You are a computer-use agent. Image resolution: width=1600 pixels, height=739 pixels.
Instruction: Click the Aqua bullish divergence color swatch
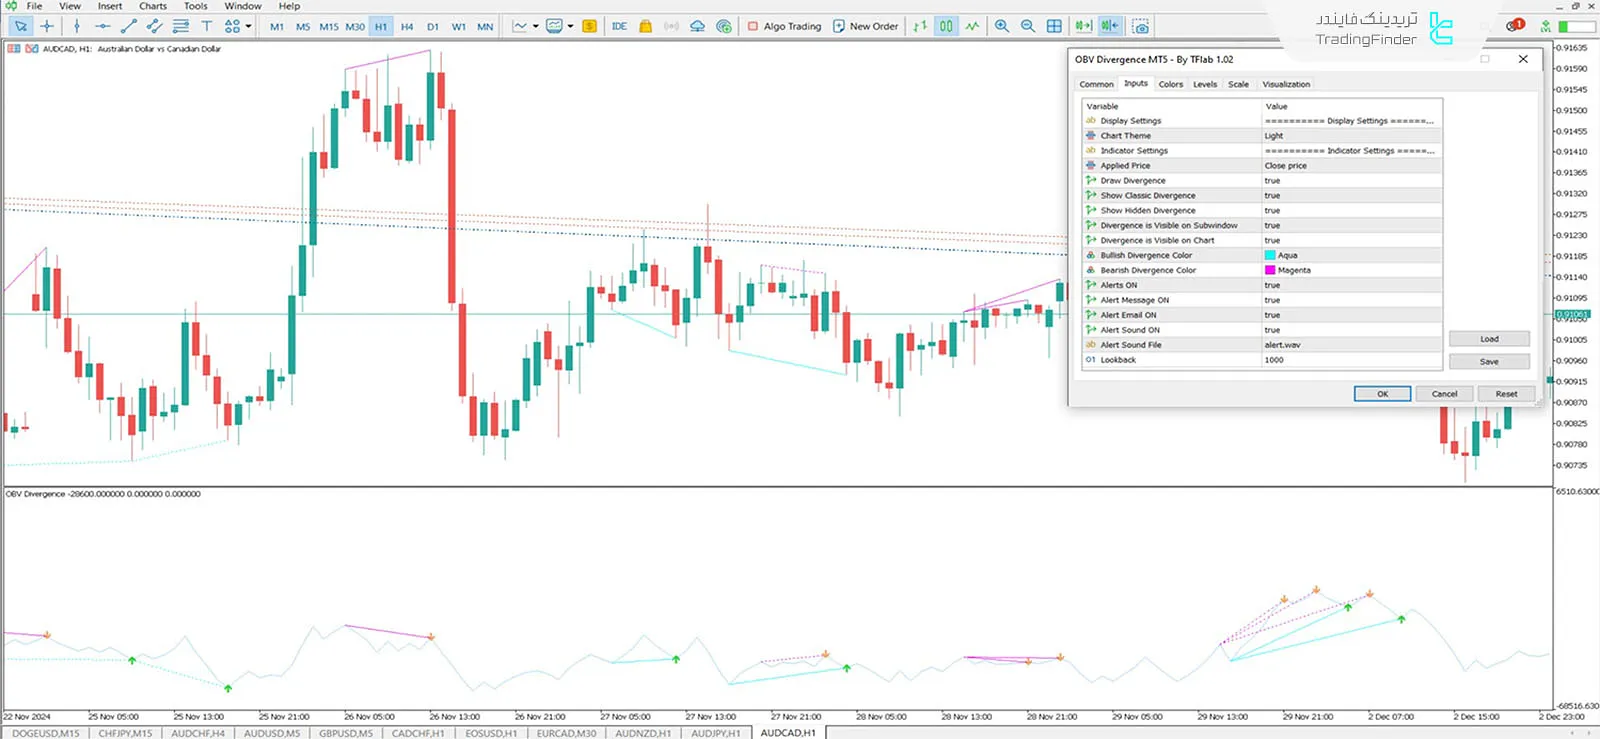[x=1270, y=256]
